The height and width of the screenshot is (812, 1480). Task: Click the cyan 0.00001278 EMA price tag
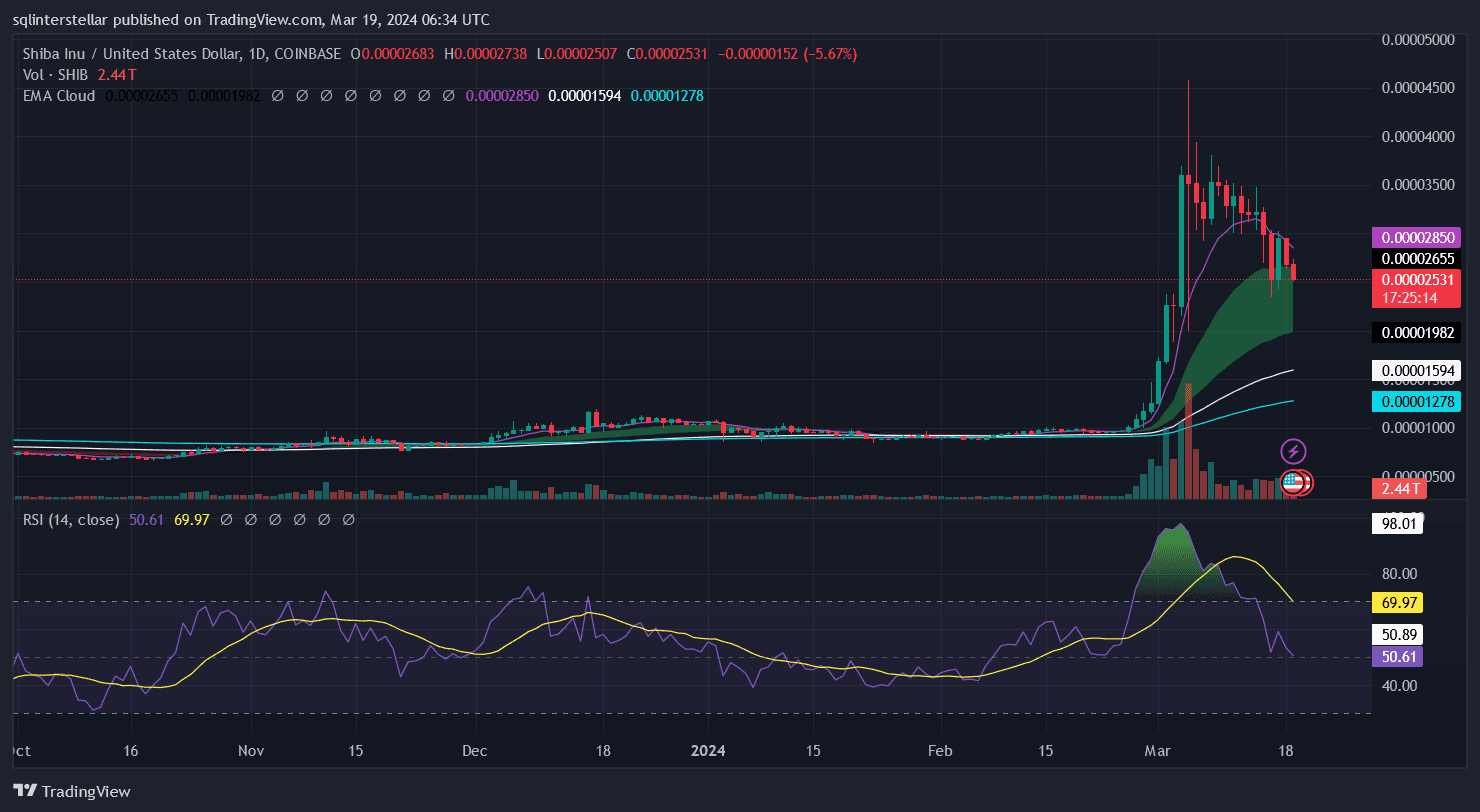1420,402
